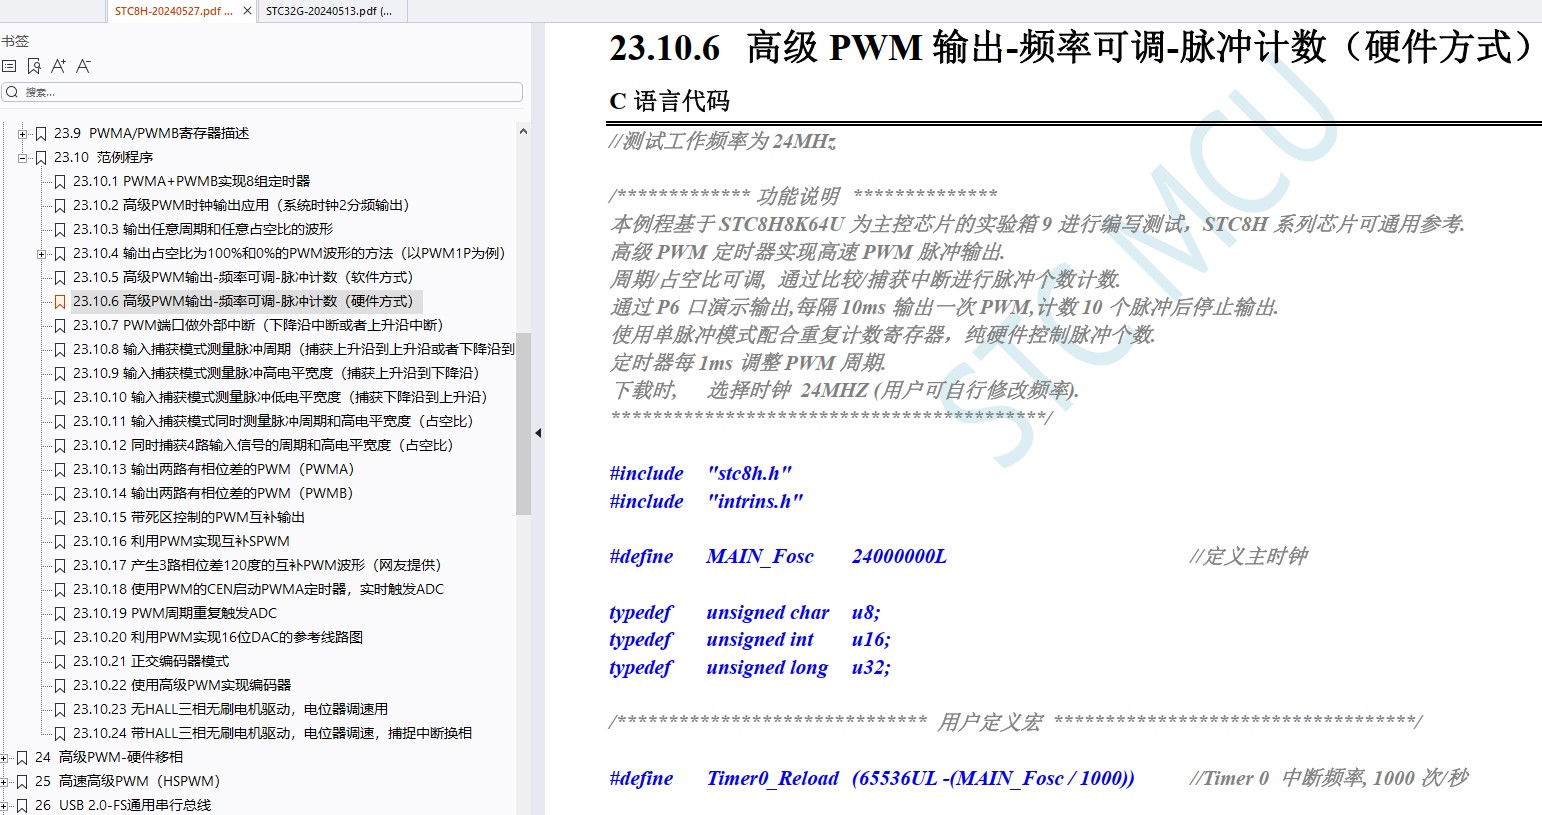This screenshot has height=815, width=1542.
Task: Click bookmark icon next to 23.10.1 entry
Action: point(60,181)
